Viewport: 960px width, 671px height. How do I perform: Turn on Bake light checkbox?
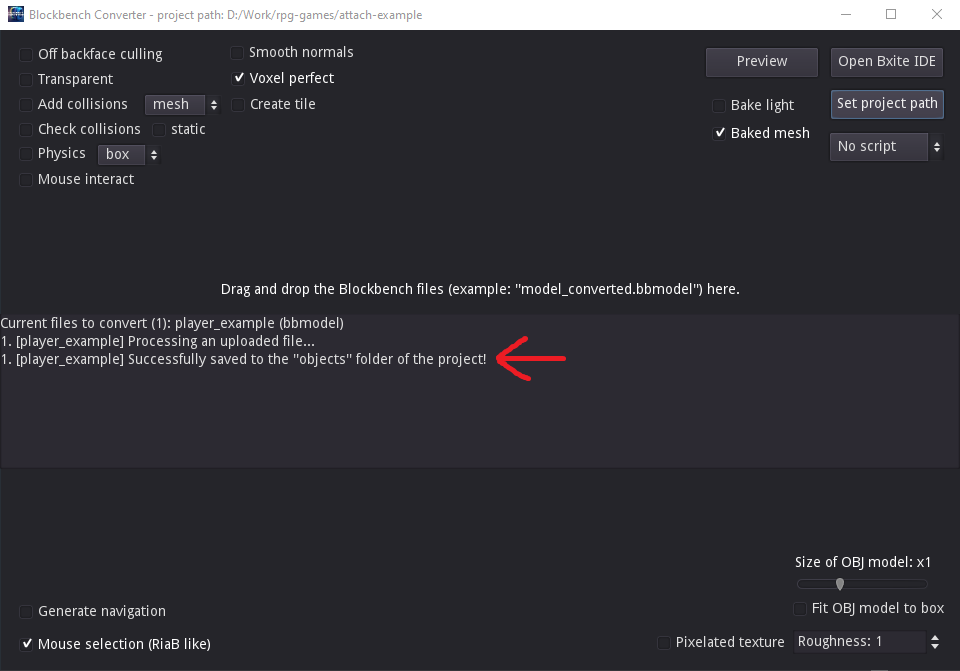click(x=719, y=106)
